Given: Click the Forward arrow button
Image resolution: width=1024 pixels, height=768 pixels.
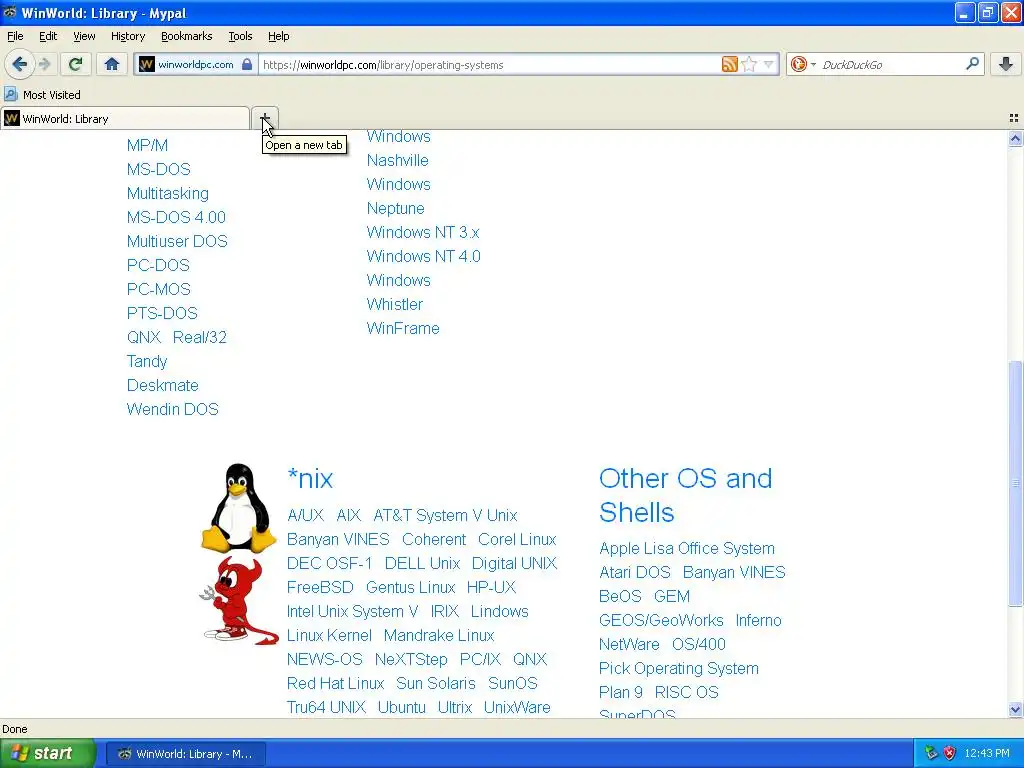Looking at the screenshot, I should pos(44,64).
